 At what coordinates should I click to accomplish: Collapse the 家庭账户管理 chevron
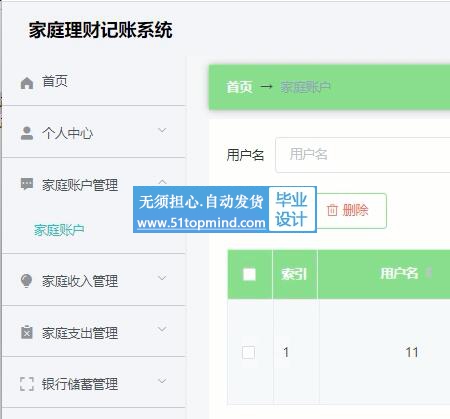pos(162,182)
